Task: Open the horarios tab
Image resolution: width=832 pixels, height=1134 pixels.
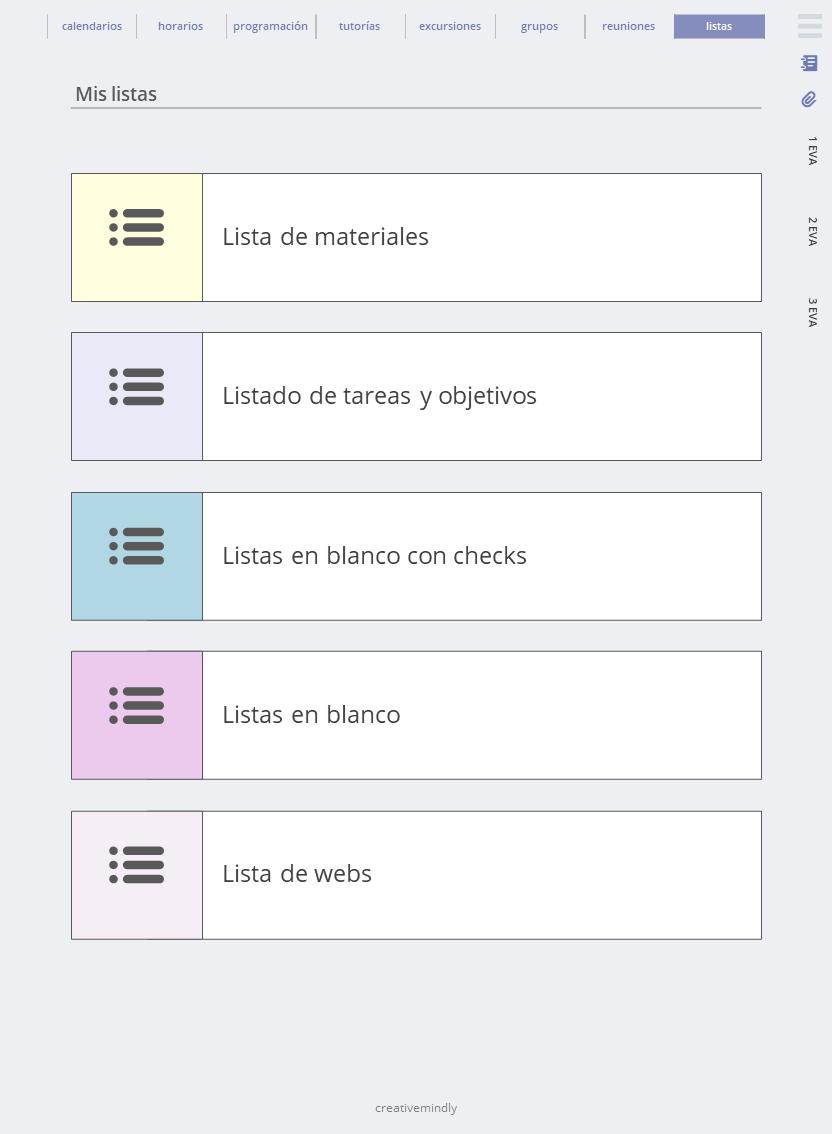Action: click(180, 26)
